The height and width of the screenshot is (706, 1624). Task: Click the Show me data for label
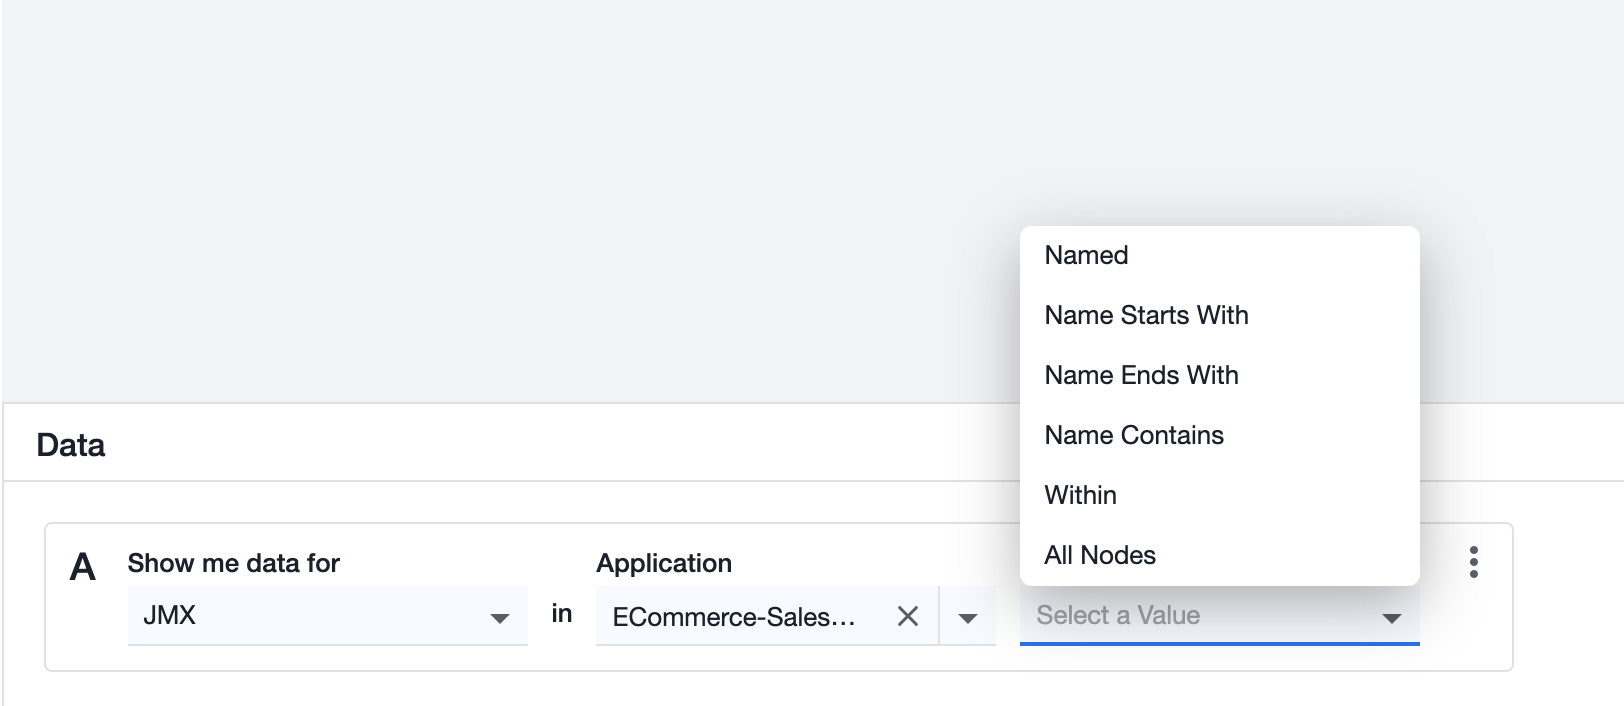click(x=234, y=563)
